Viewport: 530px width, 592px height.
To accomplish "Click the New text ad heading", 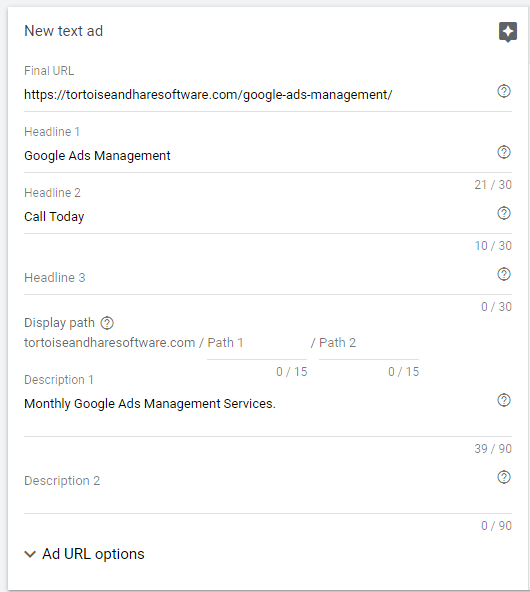I will pyautogui.click(x=63, y=31).
